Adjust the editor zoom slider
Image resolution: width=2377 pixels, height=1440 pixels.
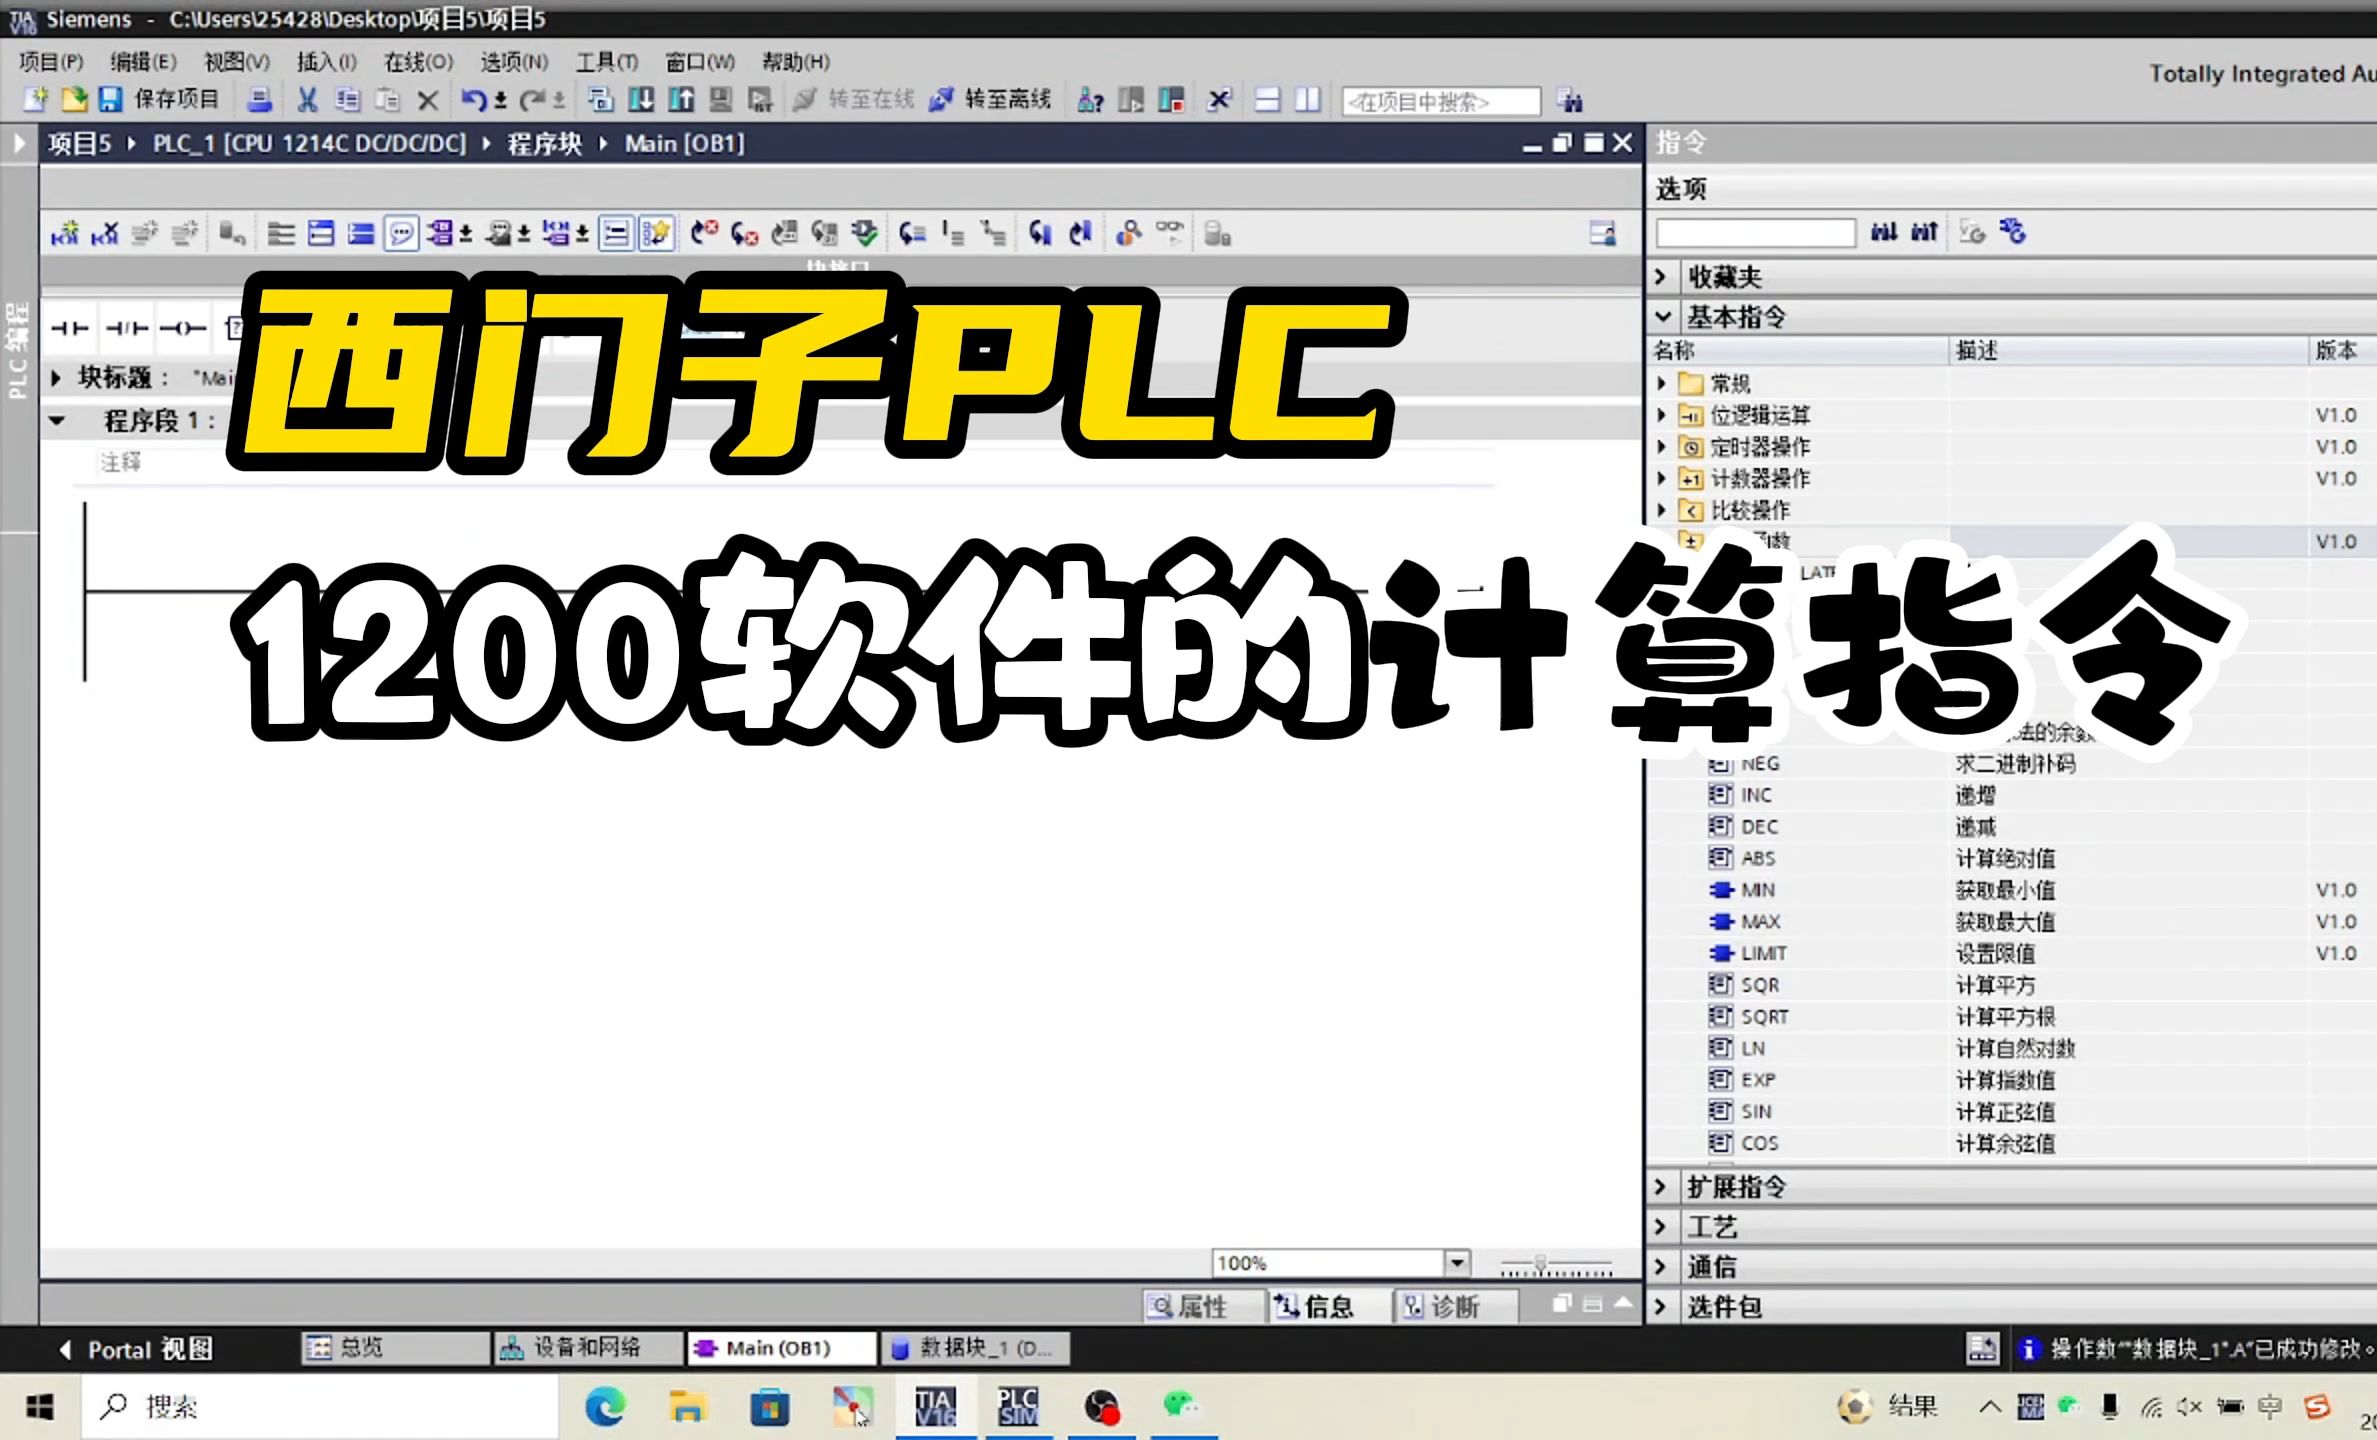click(x=1541, y=1265)
